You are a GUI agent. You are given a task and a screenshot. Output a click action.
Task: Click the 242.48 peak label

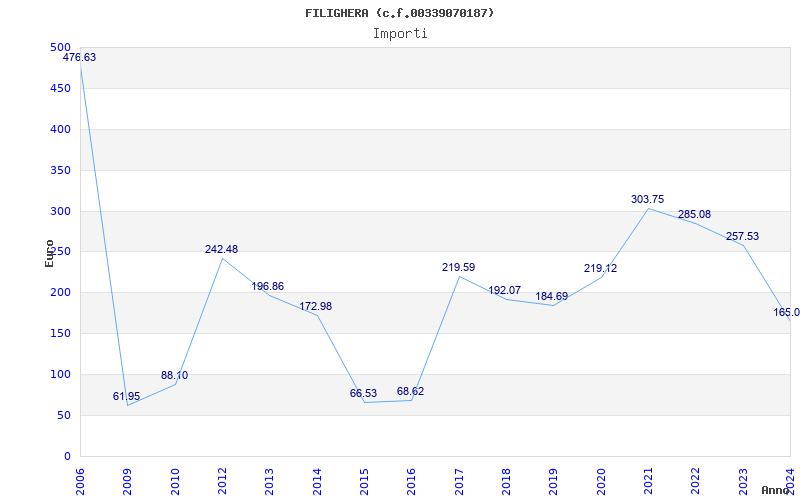point(221,250)
